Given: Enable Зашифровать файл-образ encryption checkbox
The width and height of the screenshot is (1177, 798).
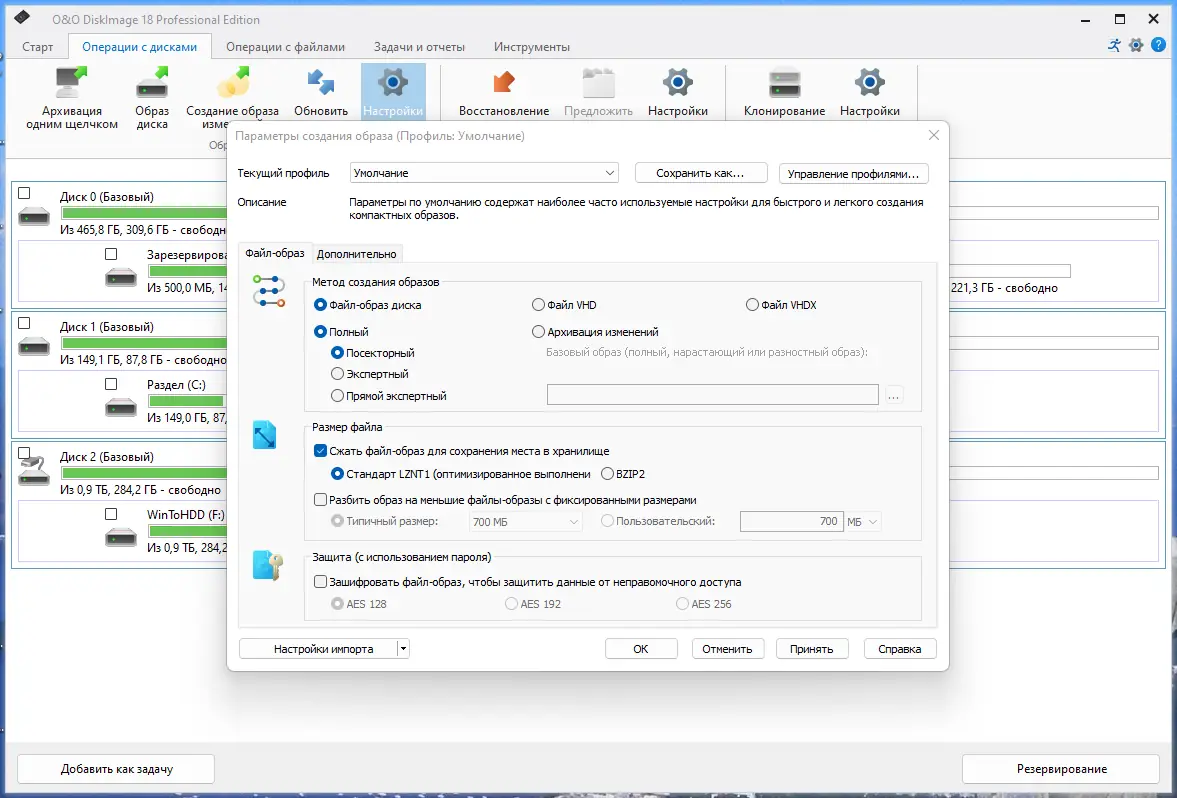Looking at the screenshot, I should [x=321, y=582].
